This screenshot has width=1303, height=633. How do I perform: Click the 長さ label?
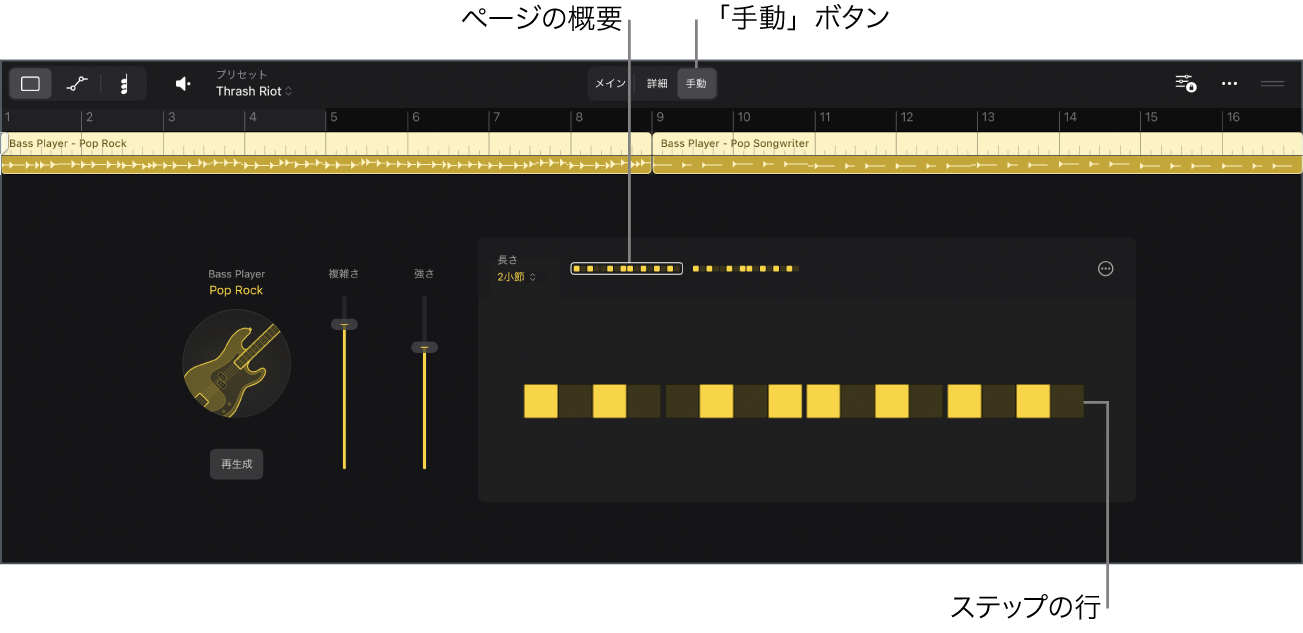point(508,260)
